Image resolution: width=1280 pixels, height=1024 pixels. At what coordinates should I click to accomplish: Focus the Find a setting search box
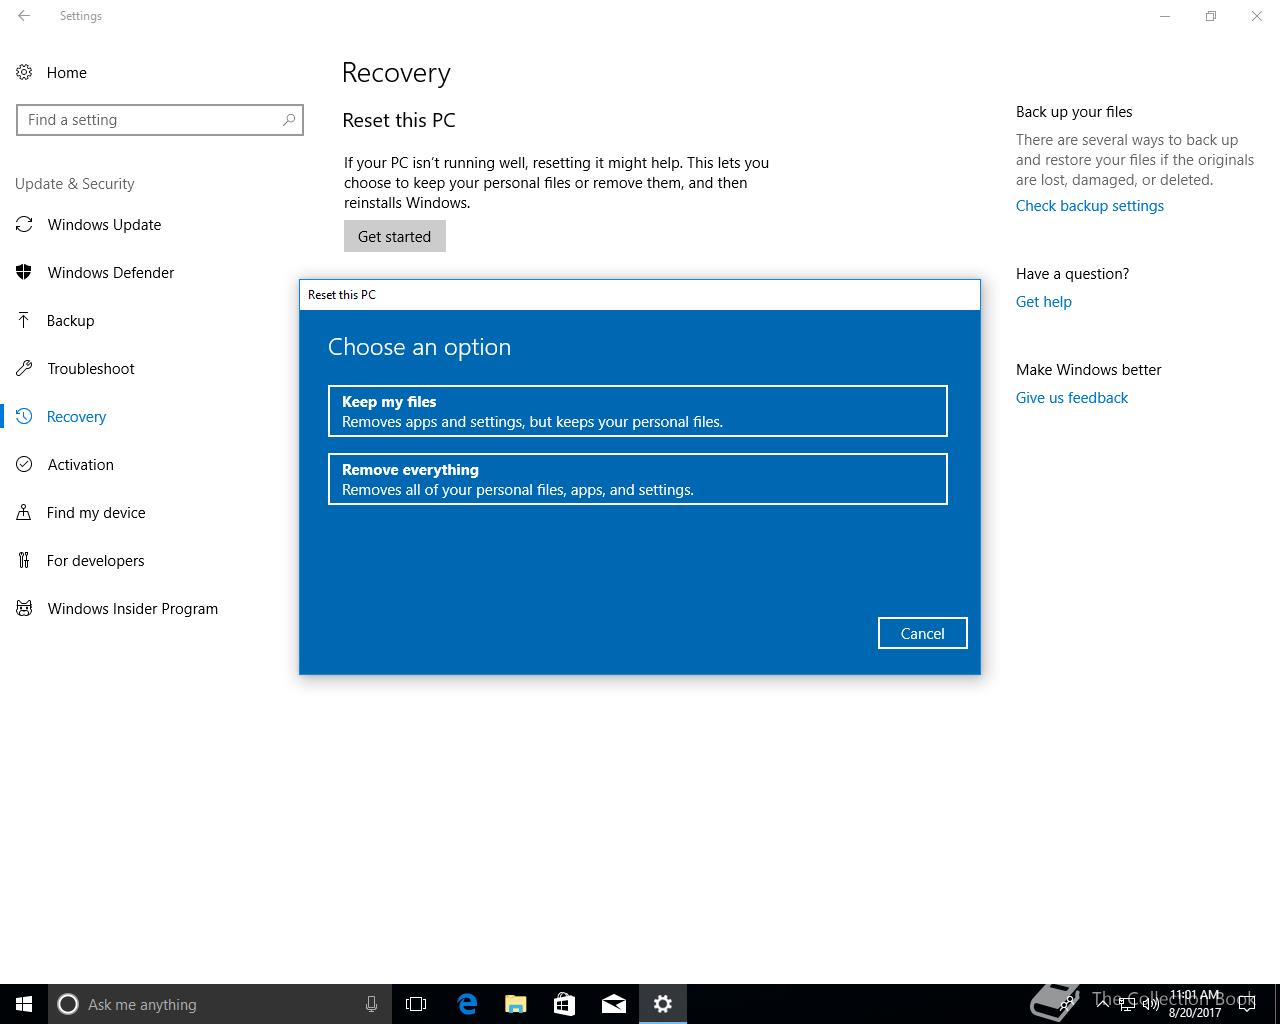150,120
